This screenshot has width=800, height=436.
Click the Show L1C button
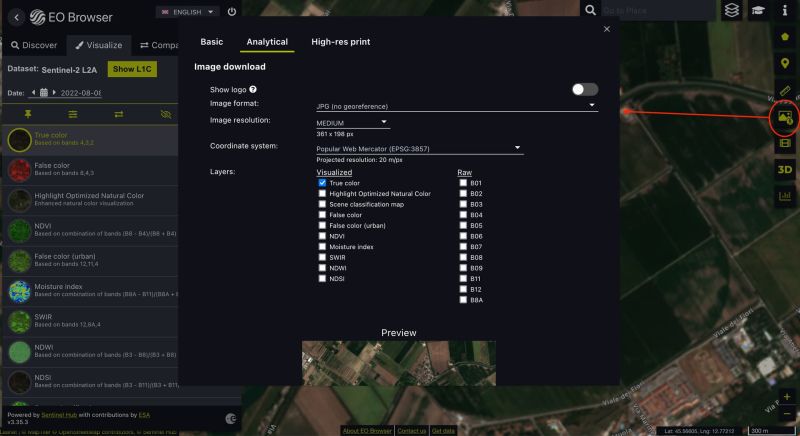[132, 69]
